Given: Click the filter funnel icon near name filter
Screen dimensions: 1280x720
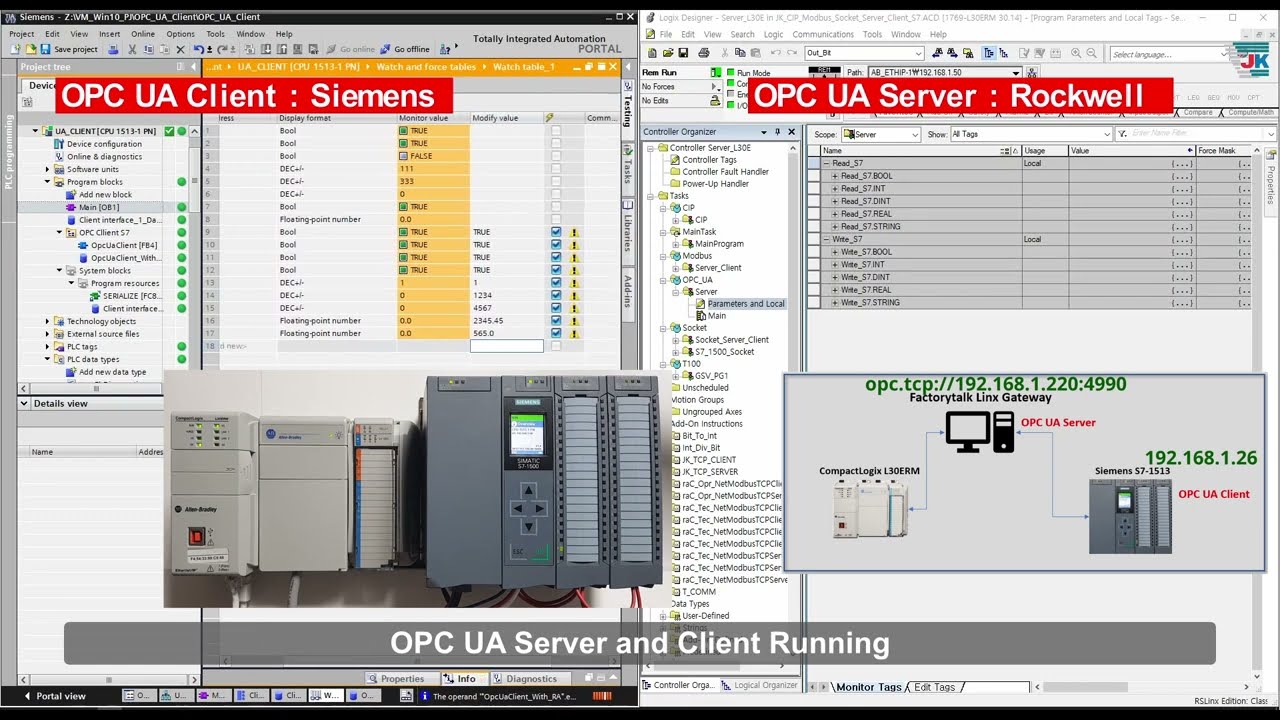Looking at the screenshot, I should [x=1122, y=134].
